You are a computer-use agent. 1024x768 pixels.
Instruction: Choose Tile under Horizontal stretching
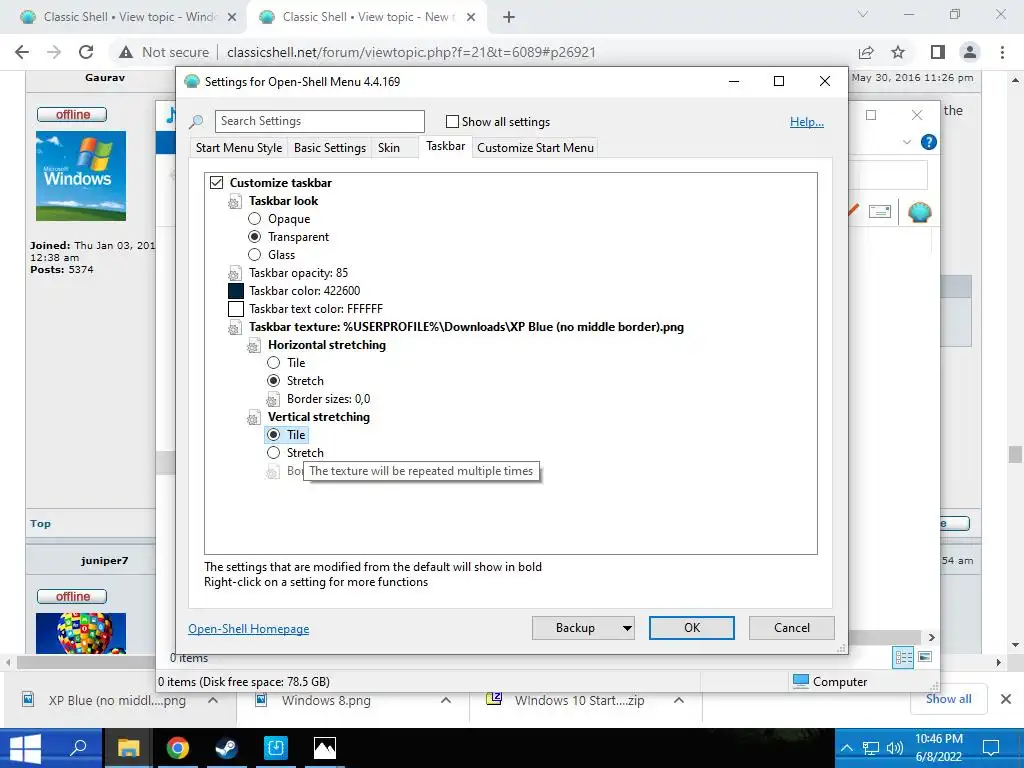tap(274, 362)
